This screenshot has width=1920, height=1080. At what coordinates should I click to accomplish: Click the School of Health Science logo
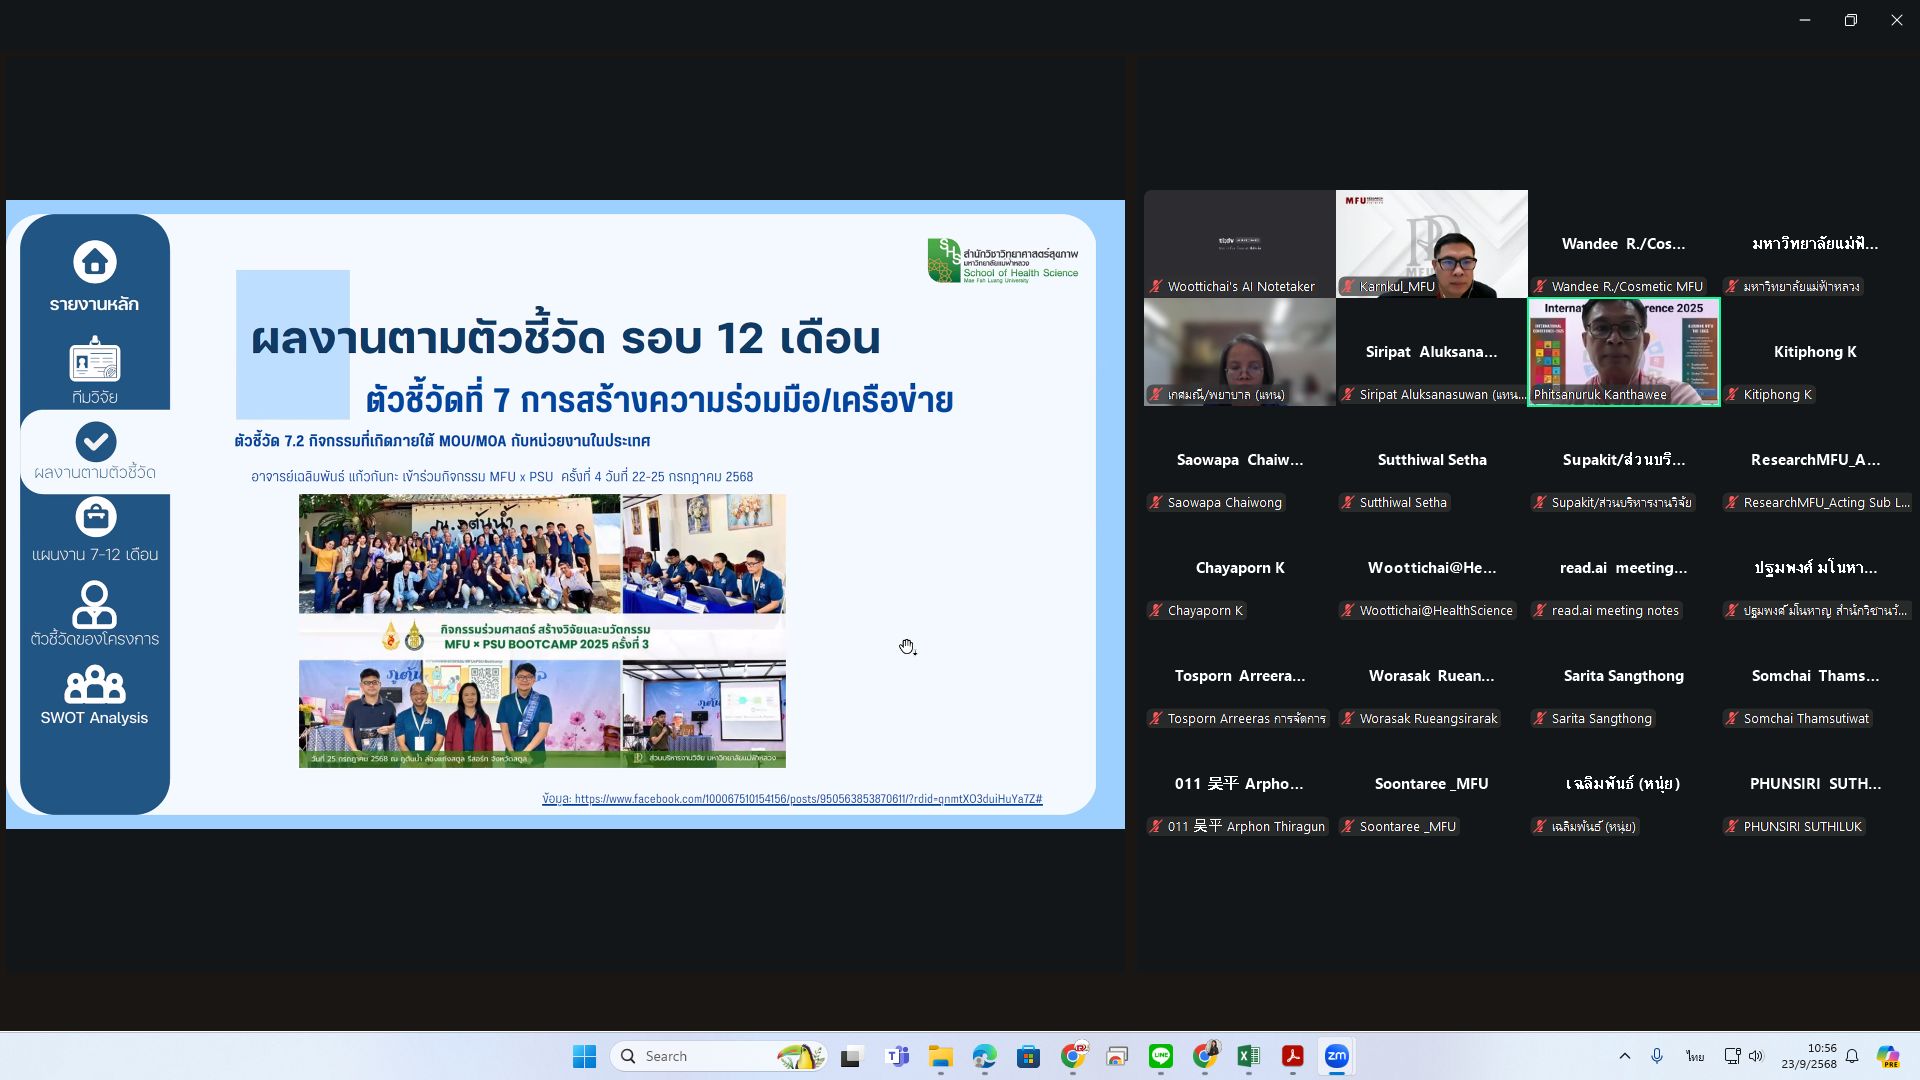click(x=1002, y=261)
